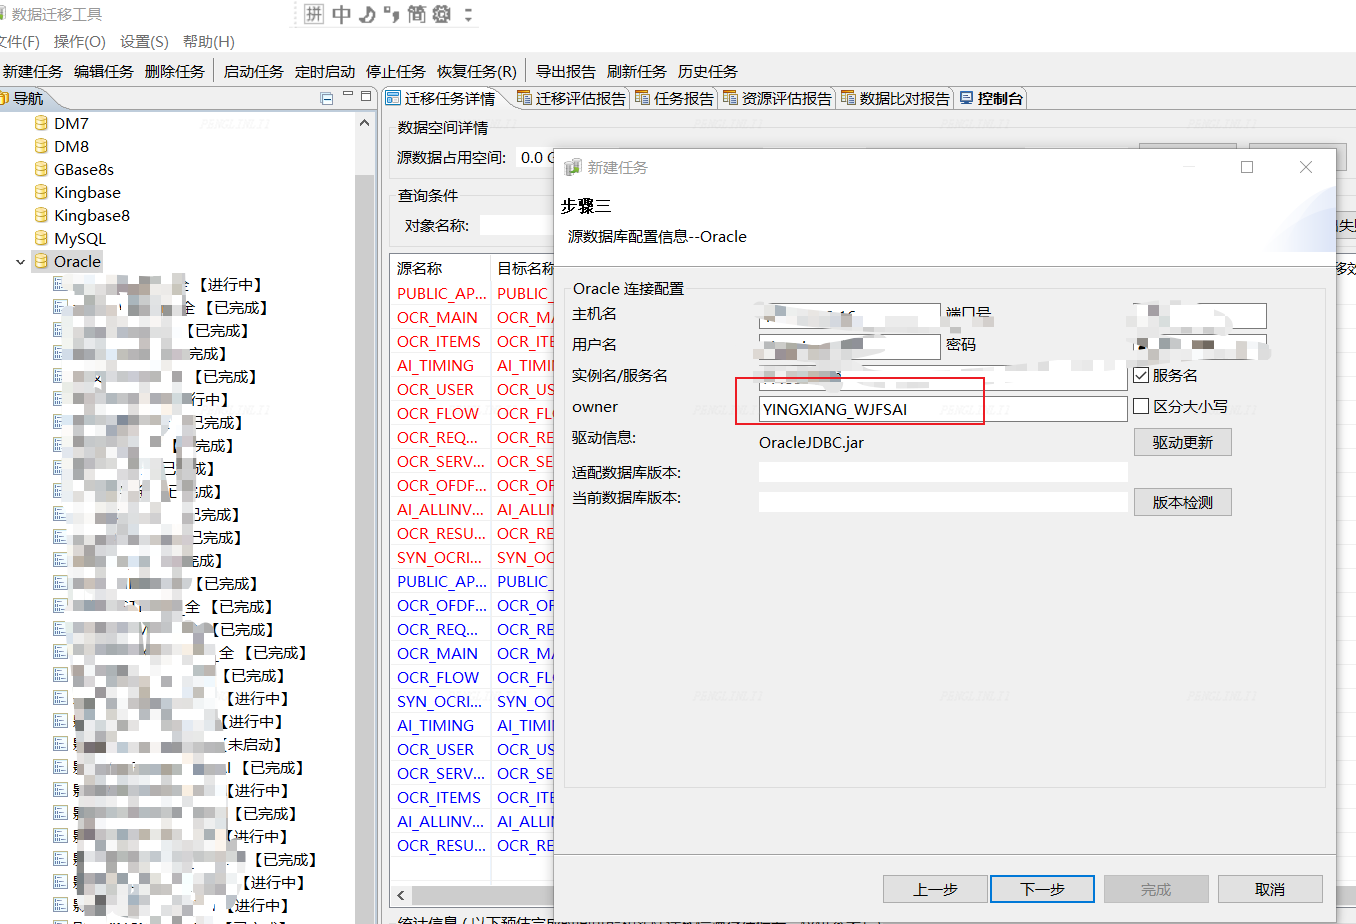The width and height of the screenshot is (1356, 924).
Task: Click 恢复任务(R) in the toolbar
Action: tap(477, 71)
